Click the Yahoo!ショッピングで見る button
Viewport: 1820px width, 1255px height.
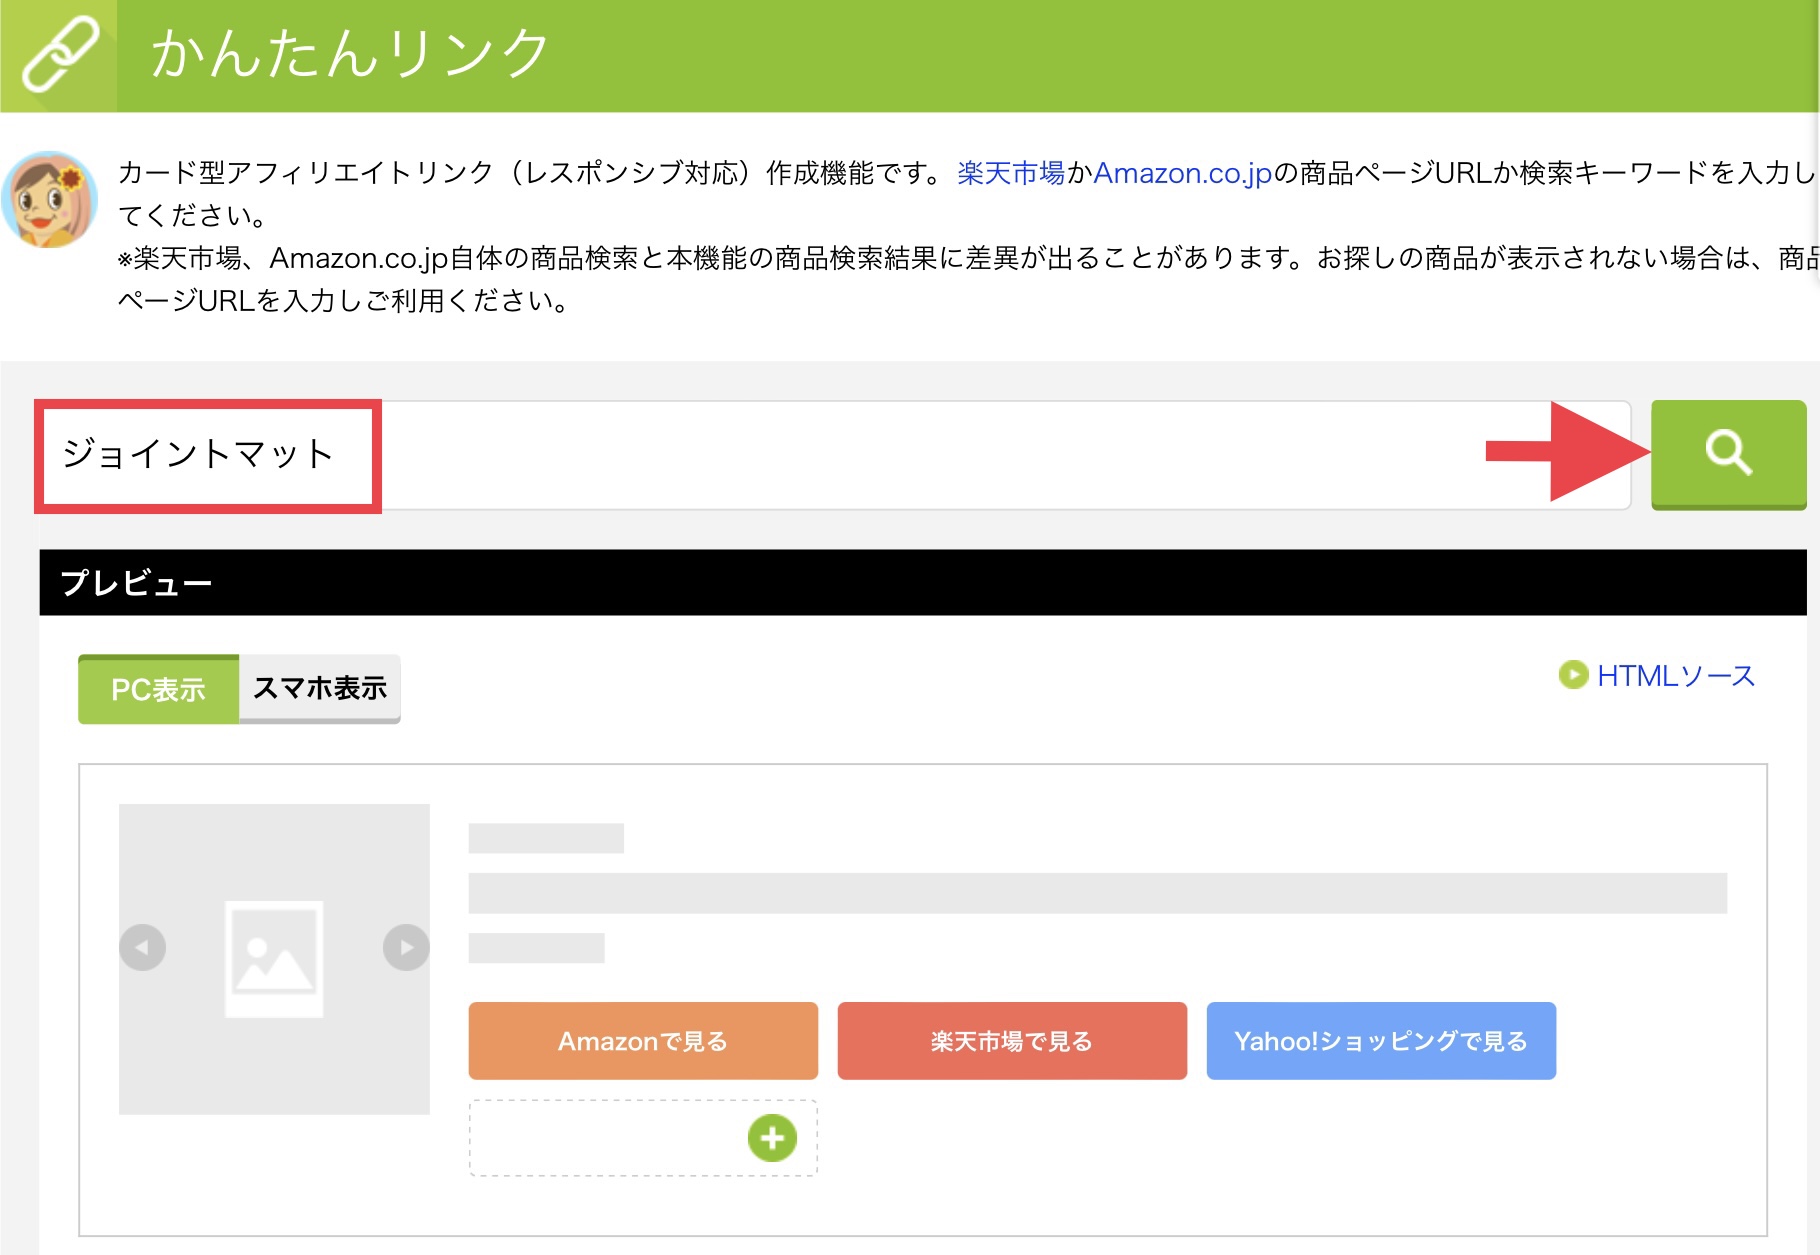[x=1381, y=1041]
